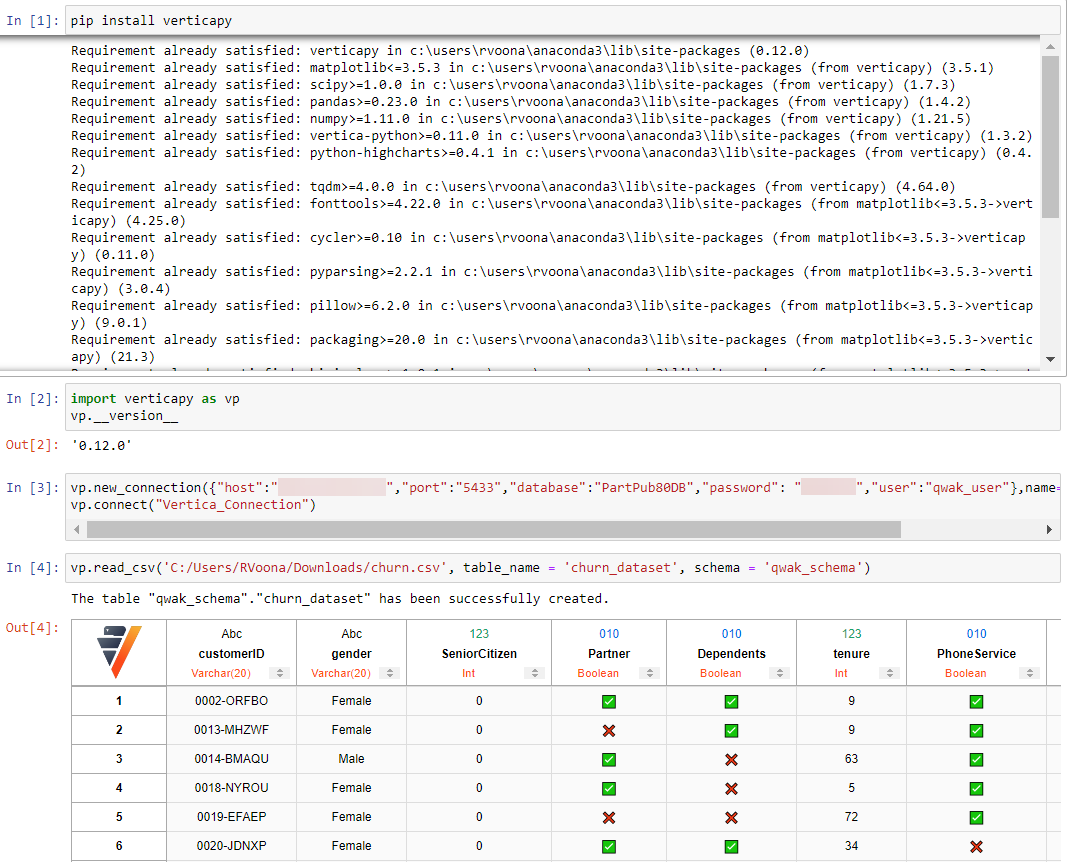Sort by the Partner column arrows

(650, 673)
